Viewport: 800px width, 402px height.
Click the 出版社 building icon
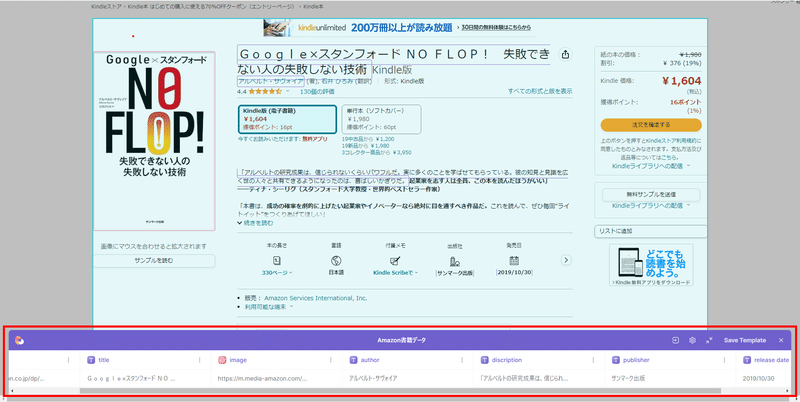pyautogui.click(x=455, y=261)
